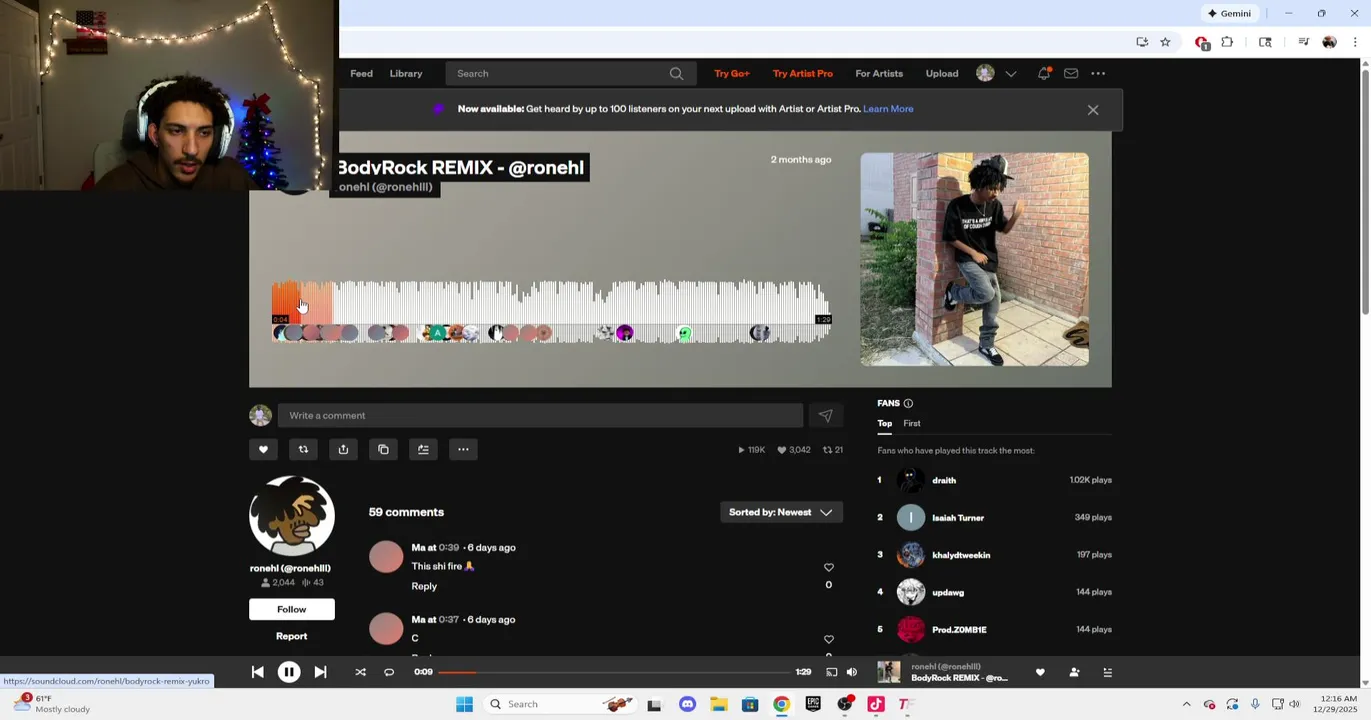The image size is (1371, 720).
Task: Like the BodyRock REMIX track
Action: pyautogui.click(x=263, y=449)
